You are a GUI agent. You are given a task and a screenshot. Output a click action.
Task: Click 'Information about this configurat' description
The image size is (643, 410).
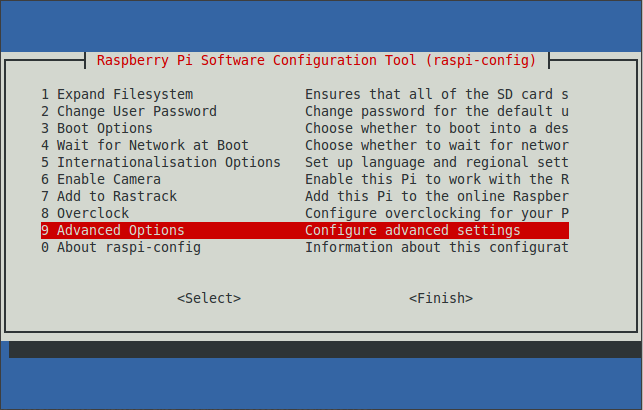pos(437,247)
